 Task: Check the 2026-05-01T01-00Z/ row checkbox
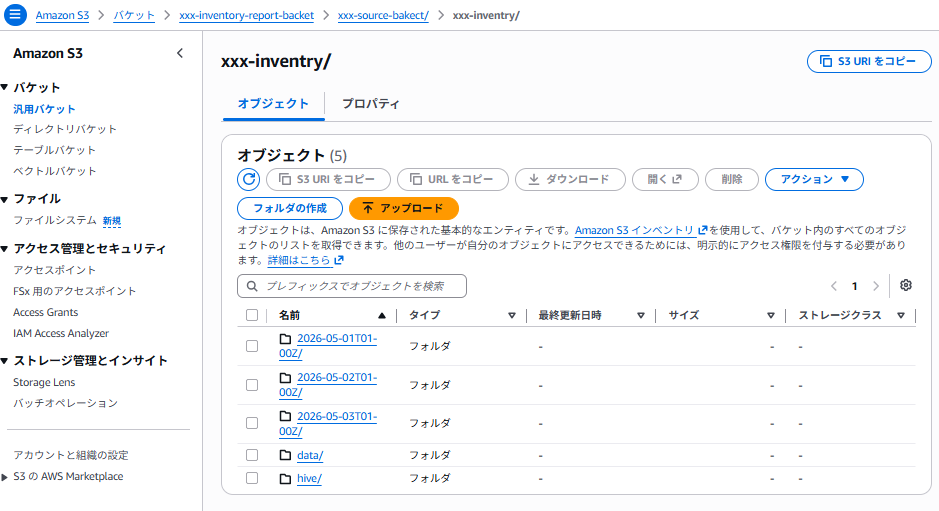(x=252, y=346)
